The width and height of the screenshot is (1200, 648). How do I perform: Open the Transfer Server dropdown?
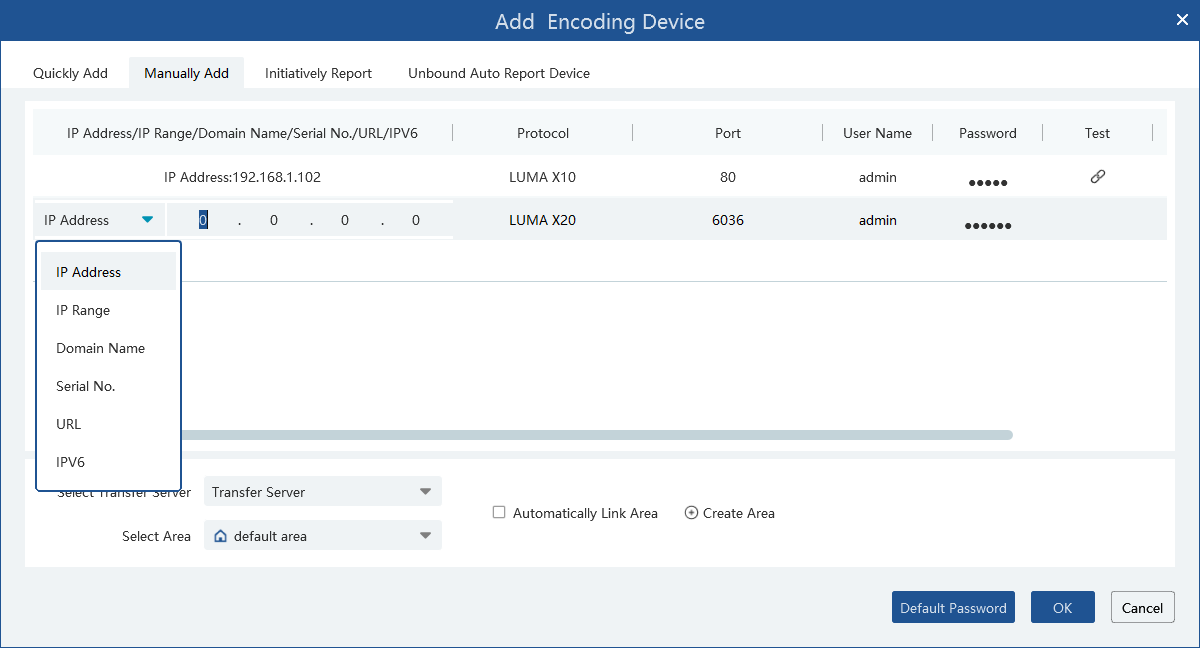(x=322, y=491)
